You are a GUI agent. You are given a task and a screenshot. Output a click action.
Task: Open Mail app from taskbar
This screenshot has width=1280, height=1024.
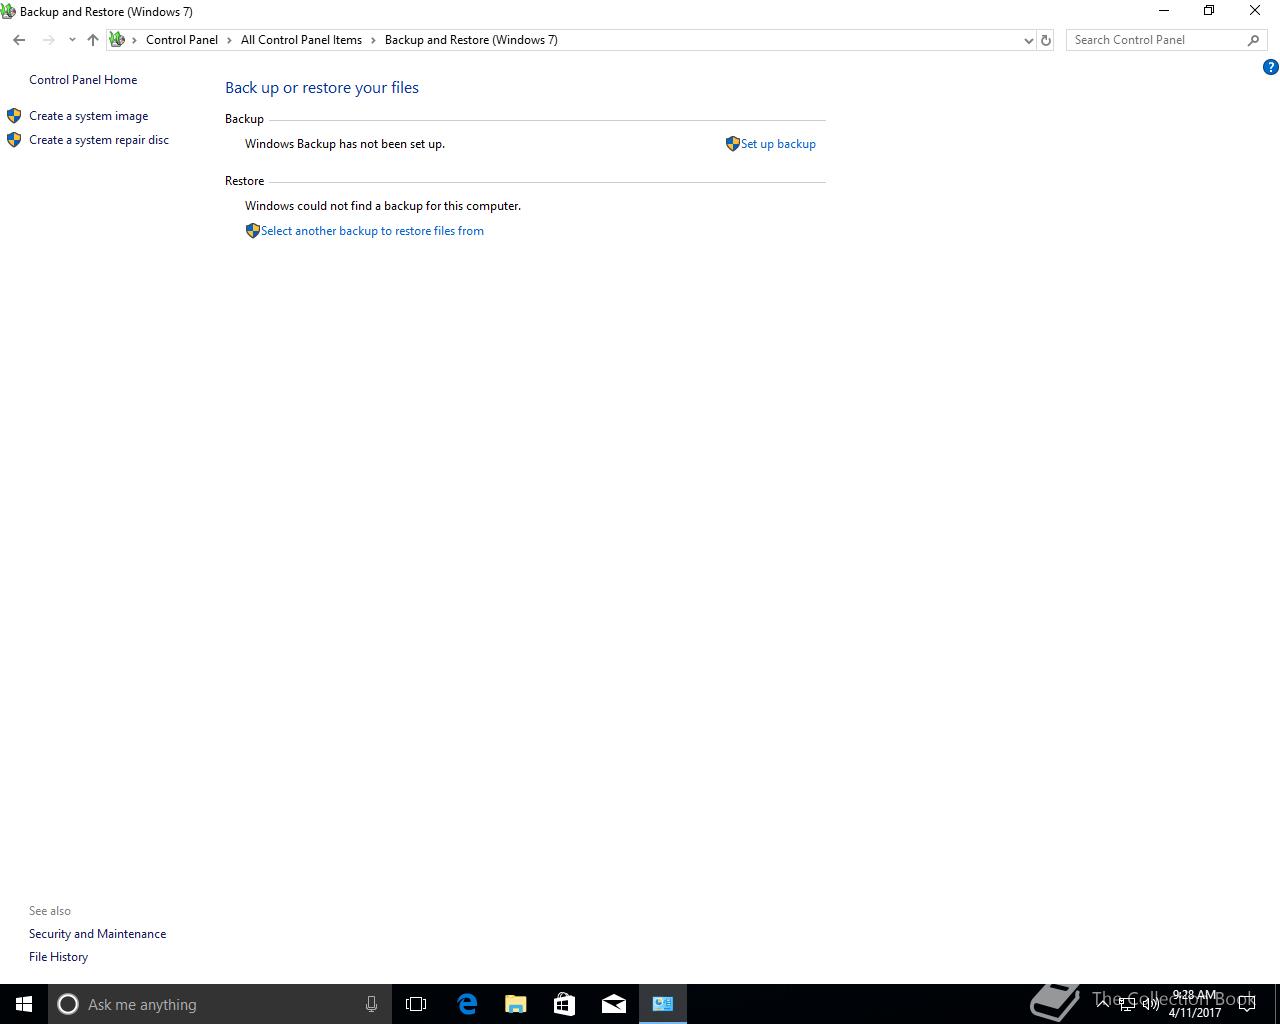coord(614,1004)
